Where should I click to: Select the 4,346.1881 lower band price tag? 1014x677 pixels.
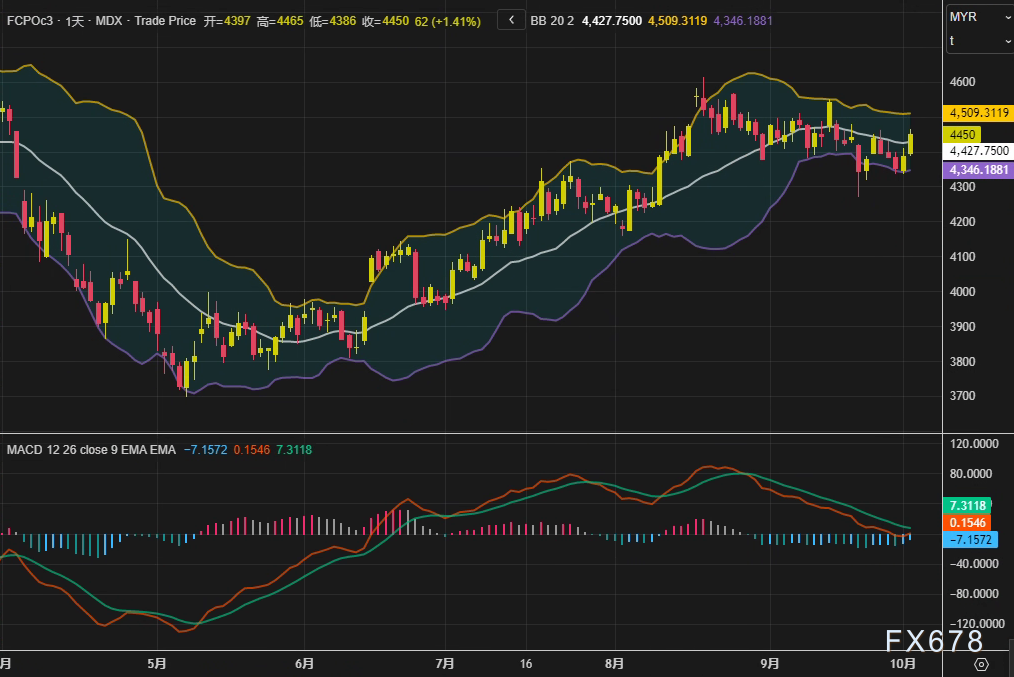point(979,170)
